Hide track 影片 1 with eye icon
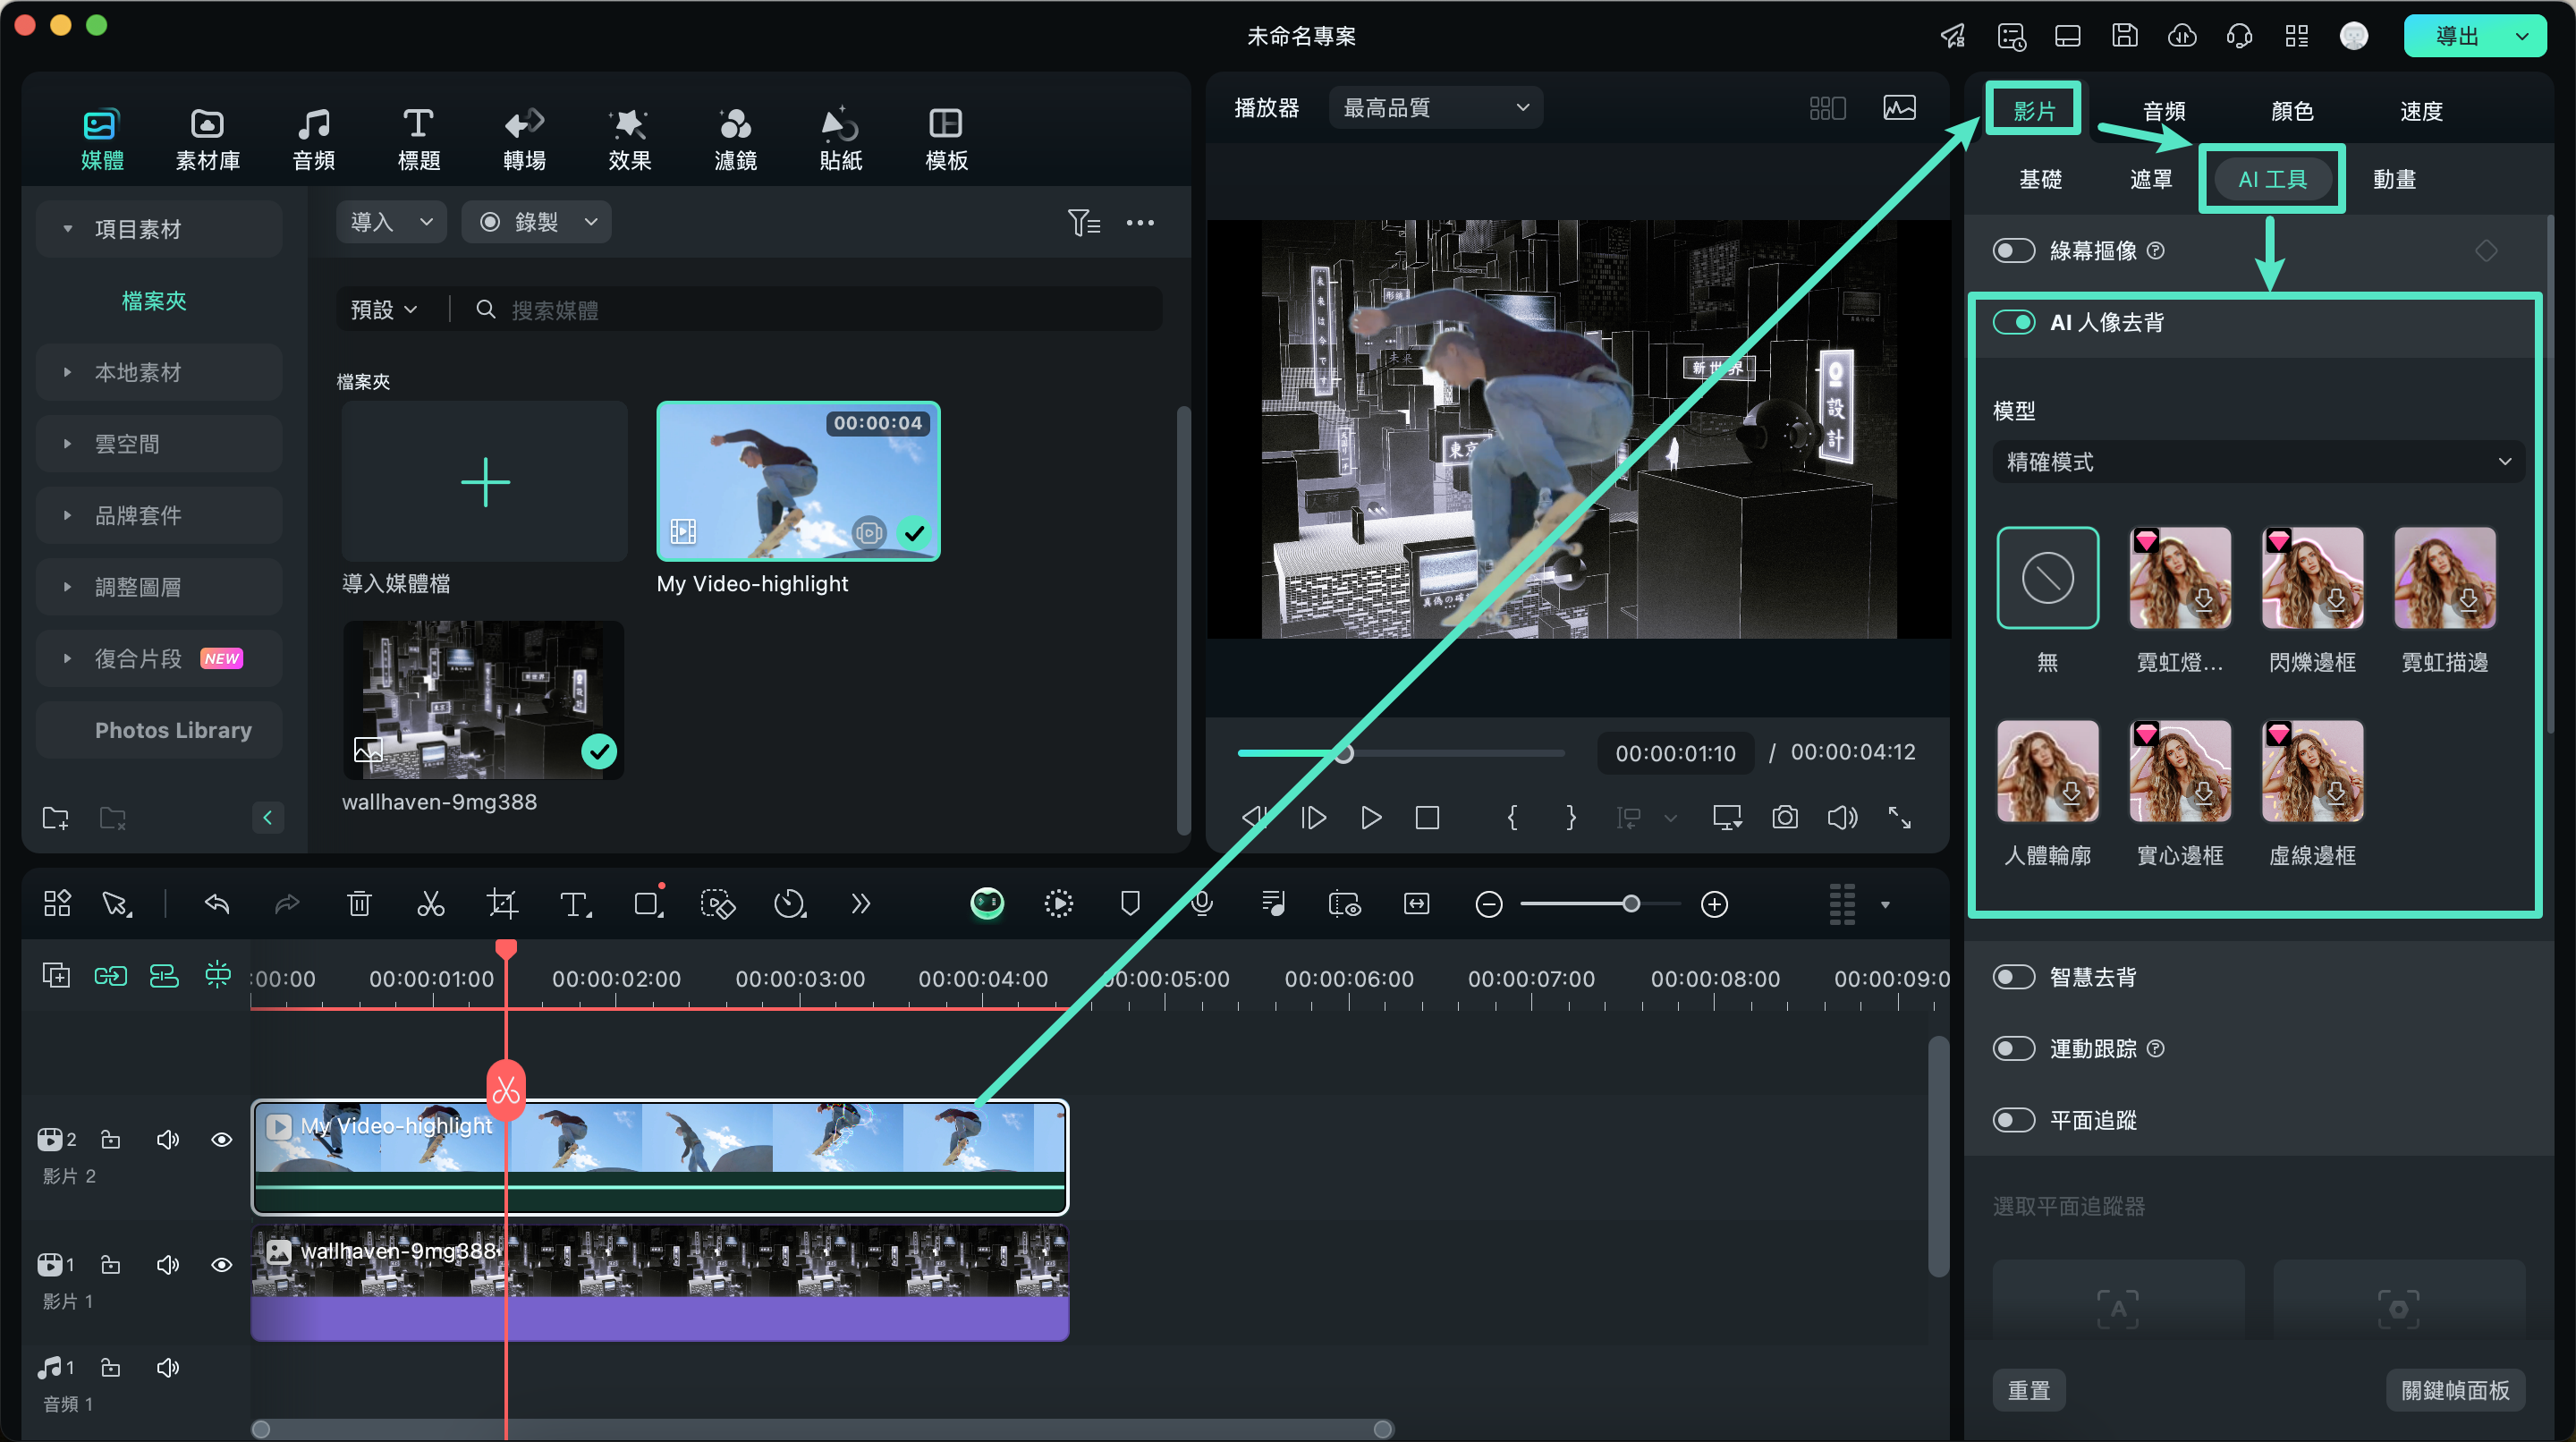This screenshot has width=2576, height=1442. click(x=221, y=1265)
